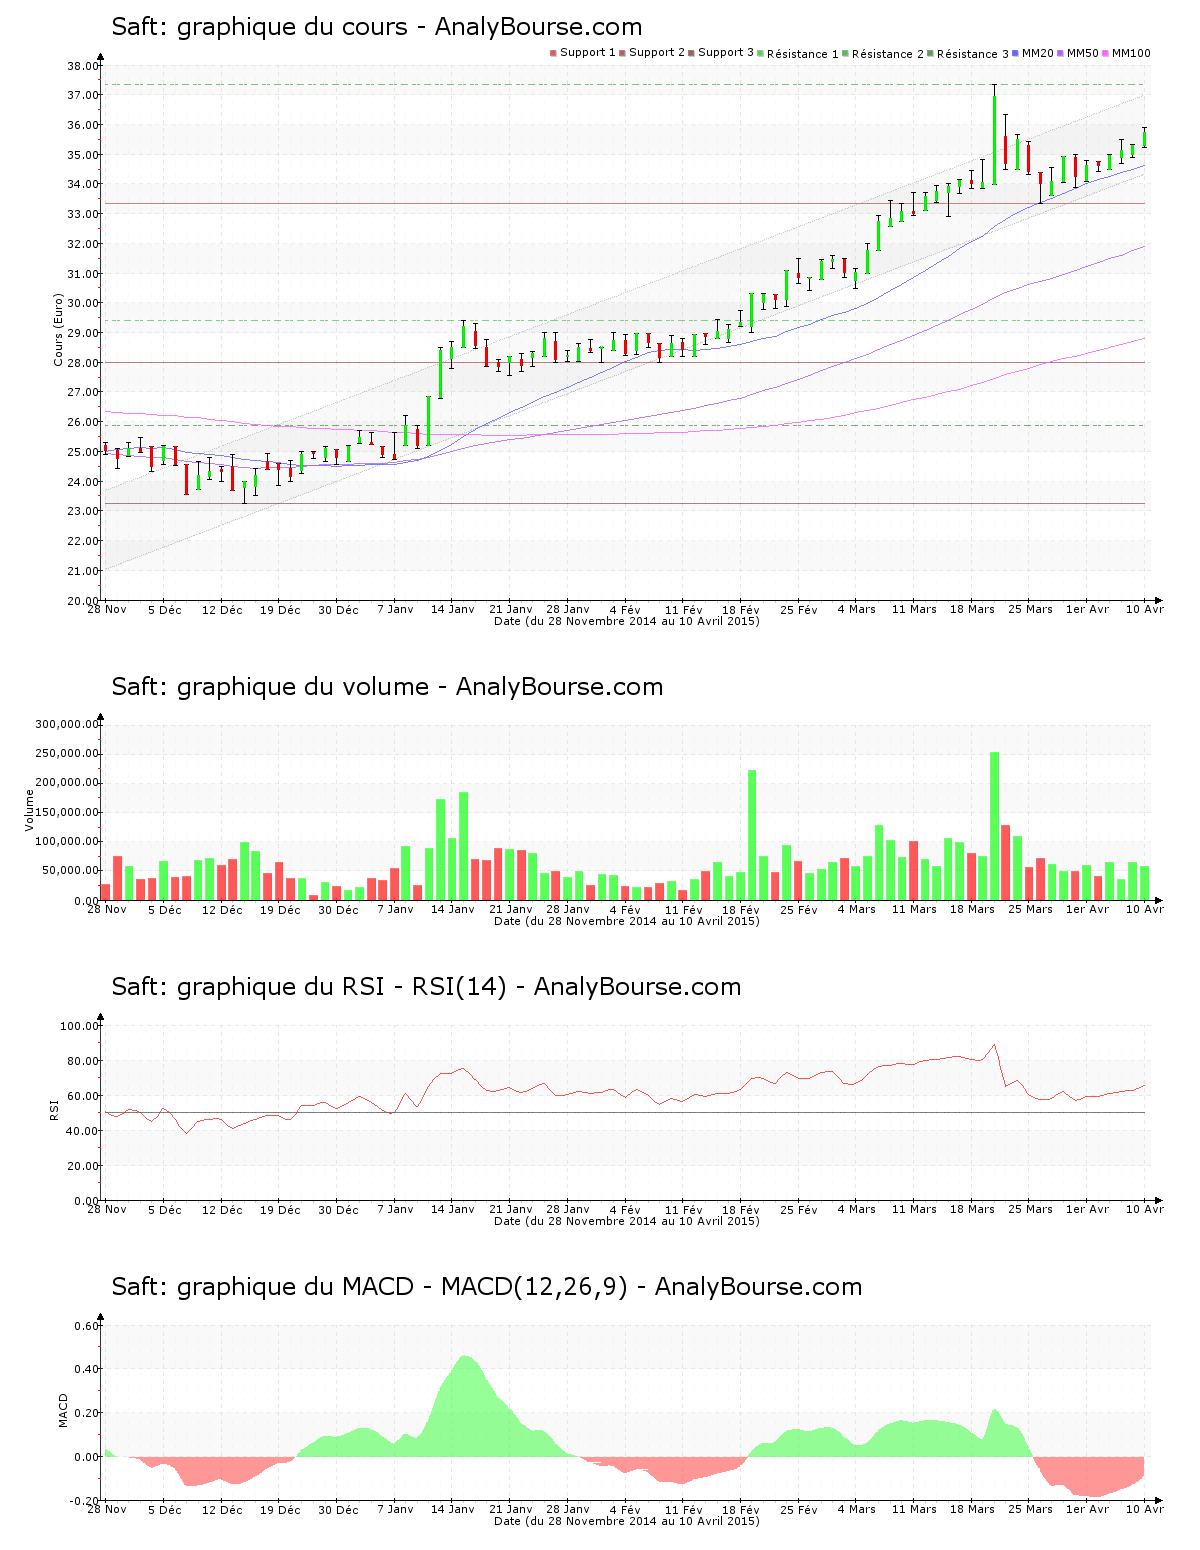Click the 40.00 RSI axis value

coord(82,1131)
